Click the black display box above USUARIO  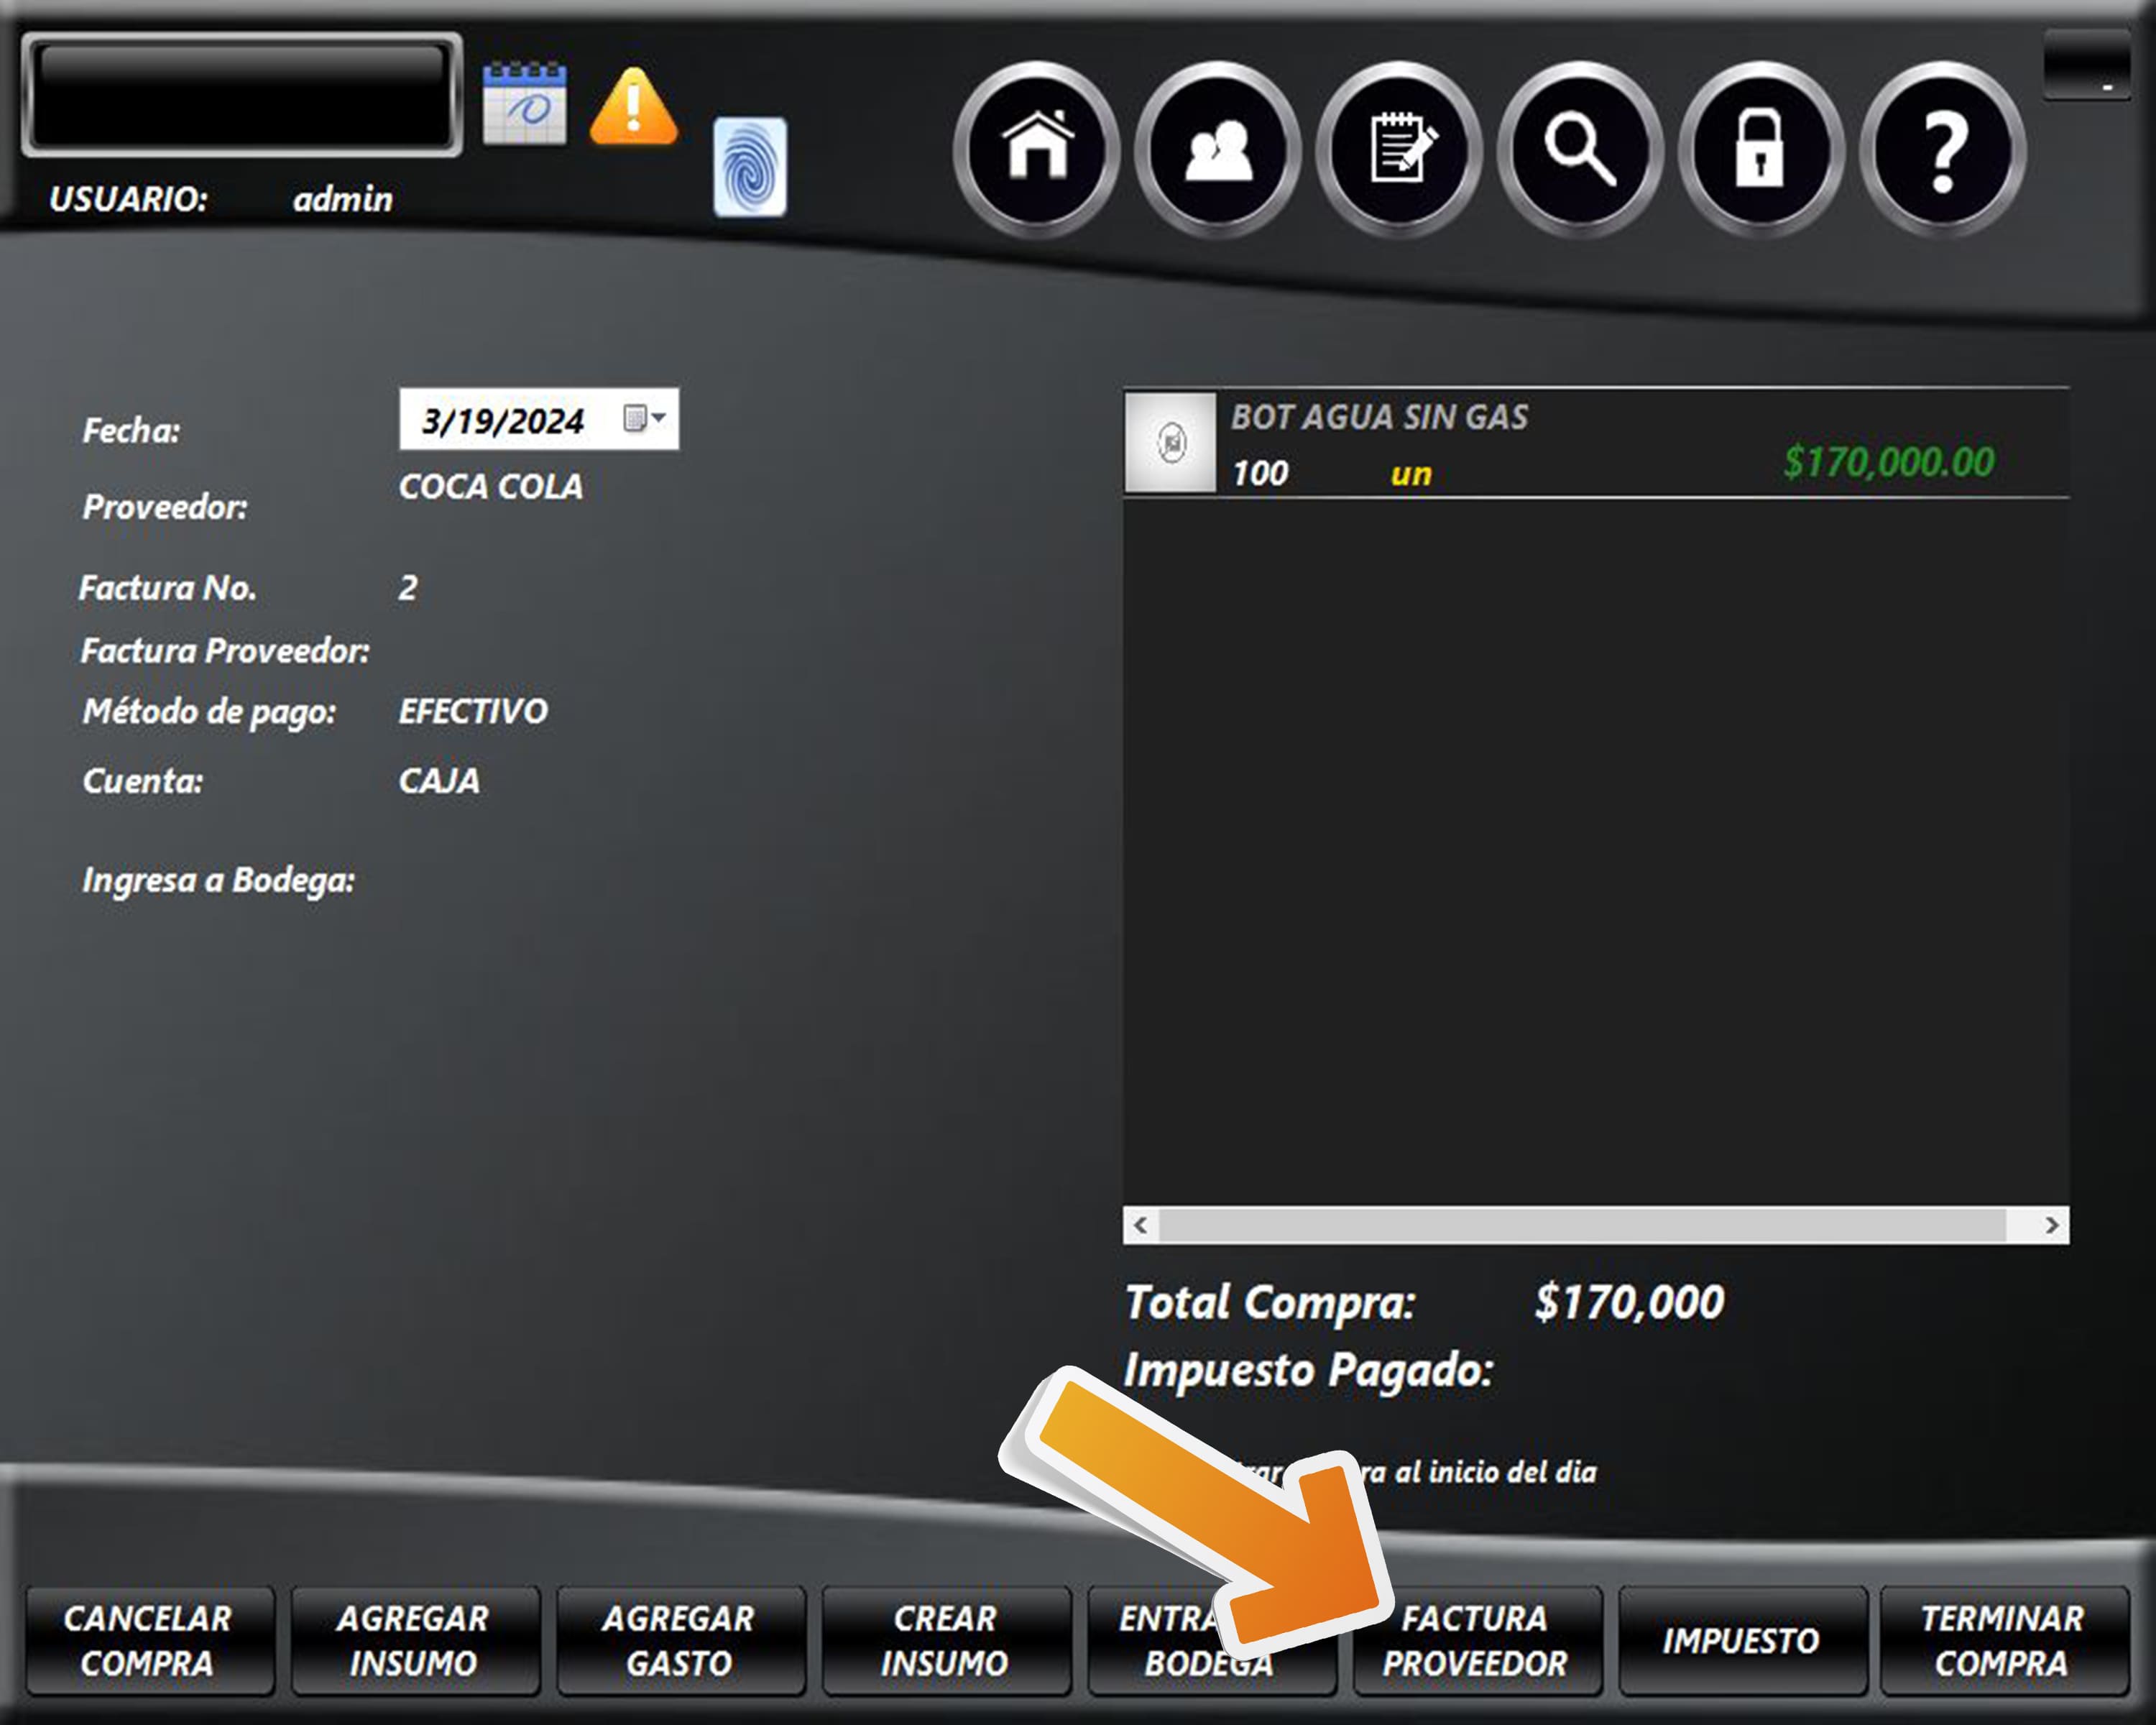(x=241, y=95)
